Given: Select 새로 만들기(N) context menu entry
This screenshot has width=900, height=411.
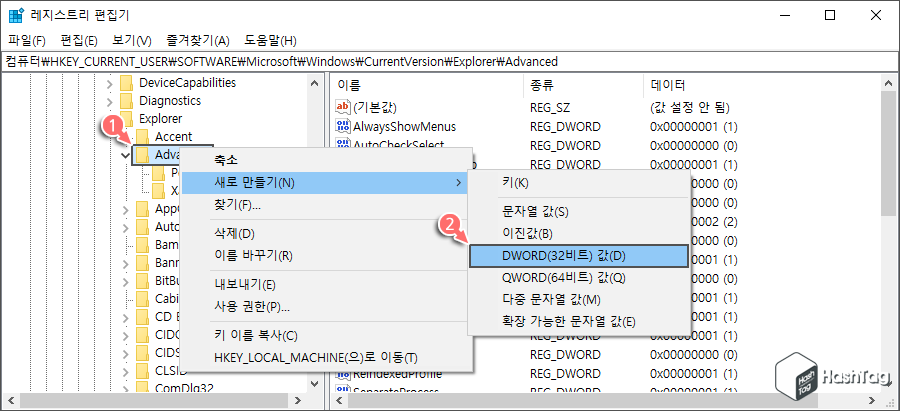Looking at the screenshot, I should [325, 183].
